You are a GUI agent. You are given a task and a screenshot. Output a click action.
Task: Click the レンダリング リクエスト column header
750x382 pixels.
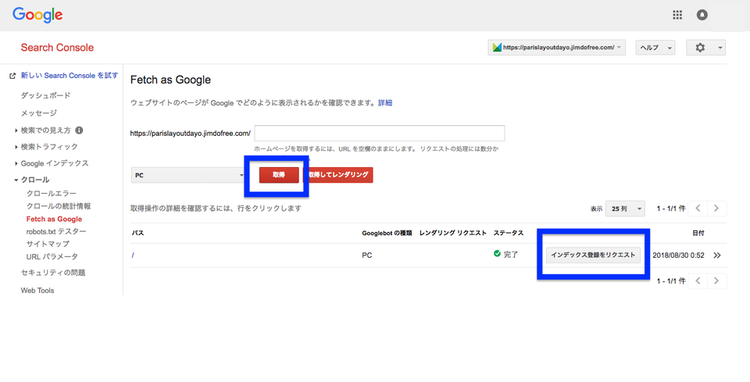(x=453, y=233)
